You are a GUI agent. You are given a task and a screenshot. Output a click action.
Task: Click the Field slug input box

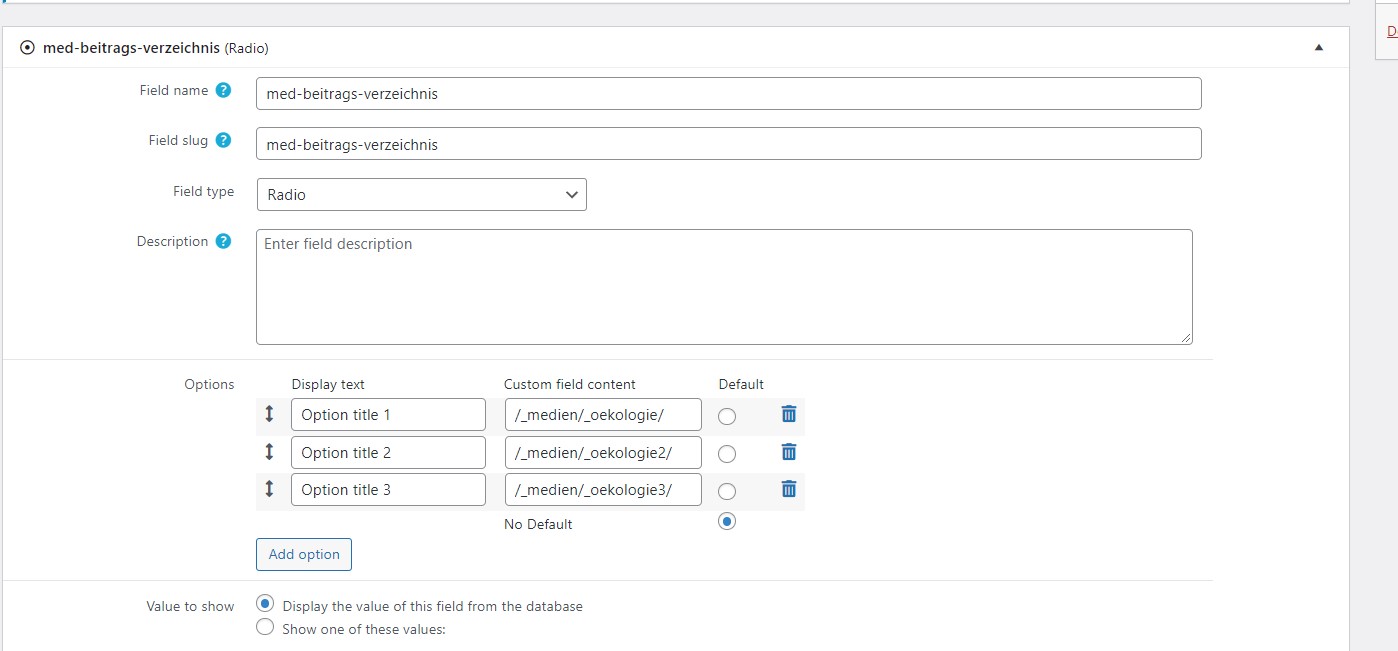729,144
